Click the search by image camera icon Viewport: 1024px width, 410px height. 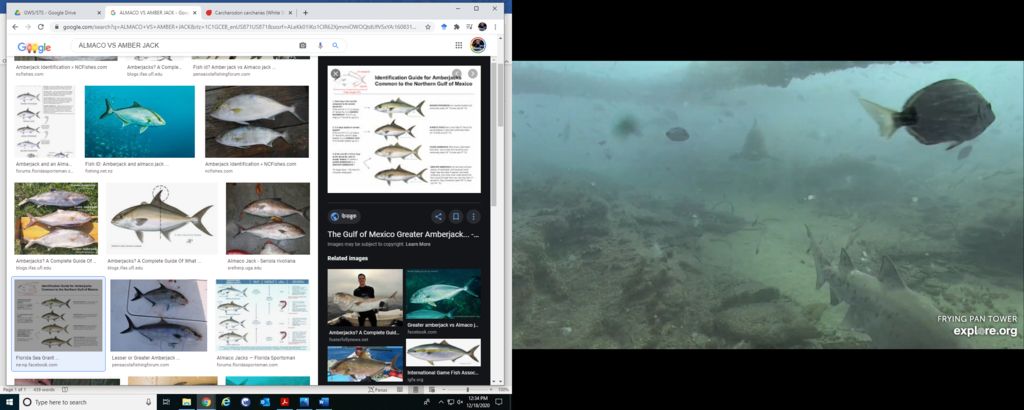point(303,46)
